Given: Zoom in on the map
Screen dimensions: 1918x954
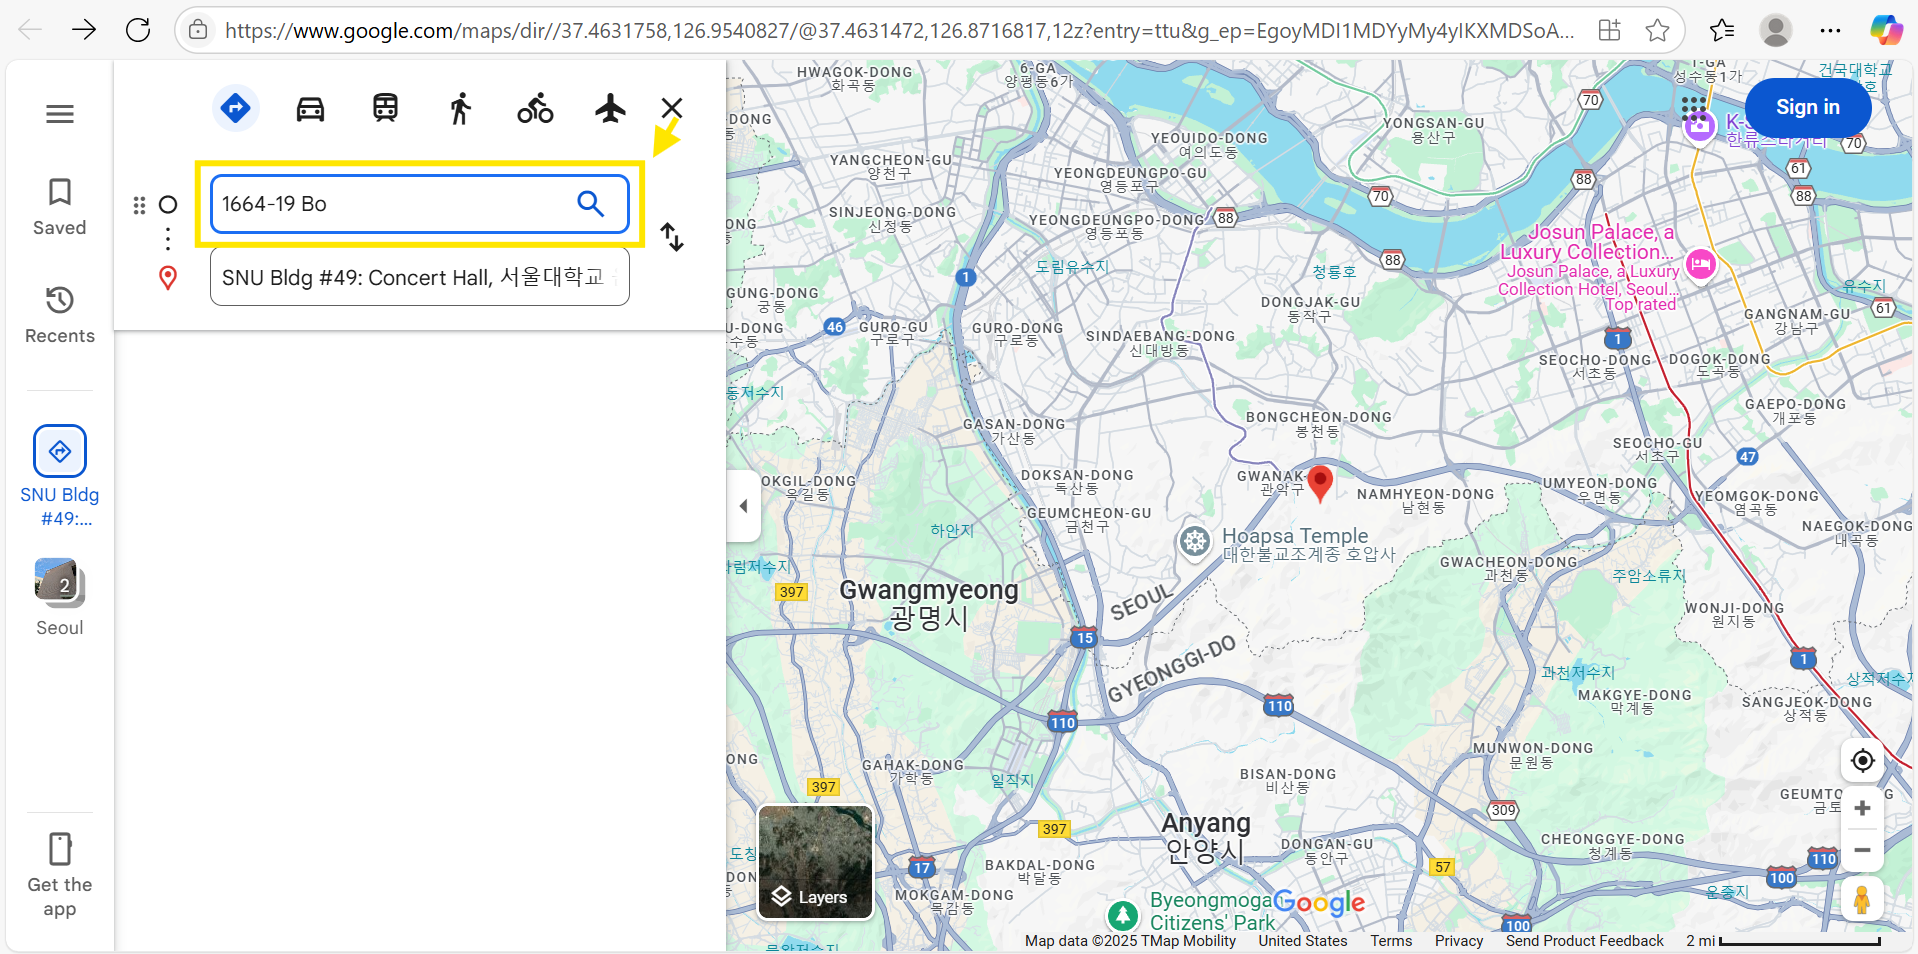Looking at the screenshot, I should pos(1862,808).
